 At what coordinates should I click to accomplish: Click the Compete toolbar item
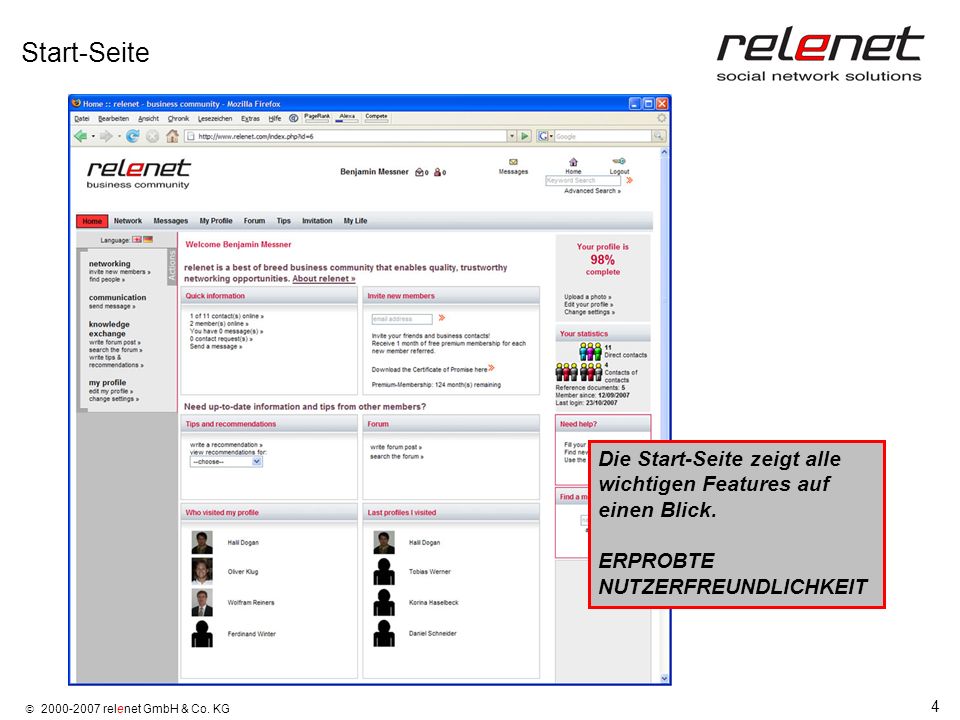click(x=376, y=117)
